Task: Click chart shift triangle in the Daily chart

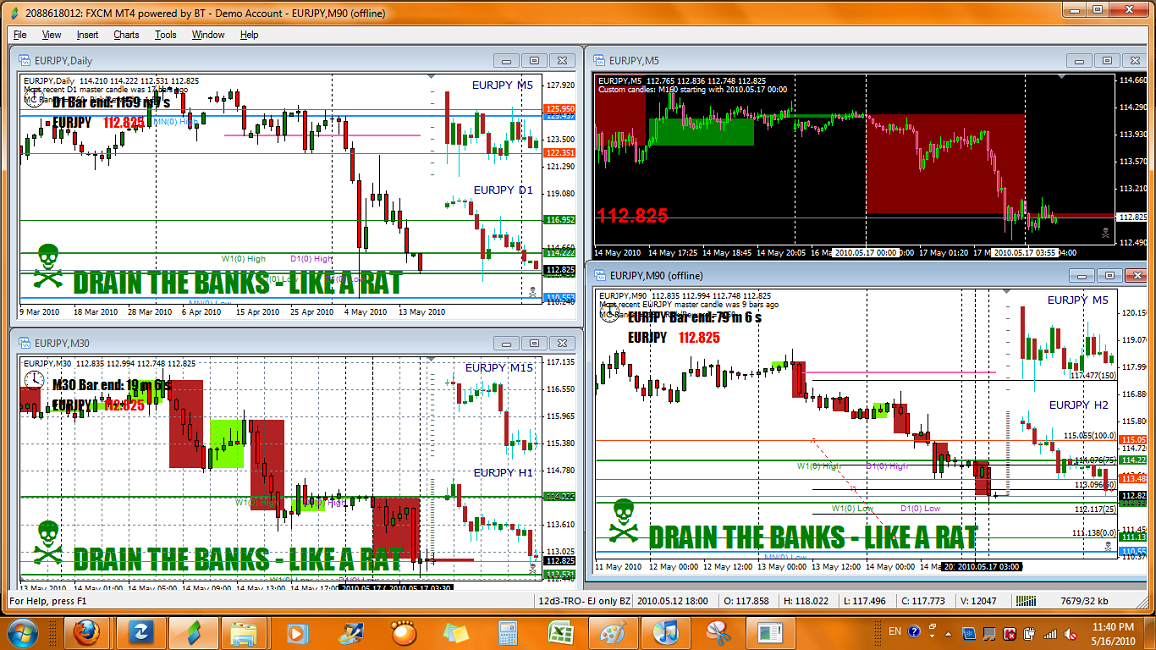Action: click(431, 76)
